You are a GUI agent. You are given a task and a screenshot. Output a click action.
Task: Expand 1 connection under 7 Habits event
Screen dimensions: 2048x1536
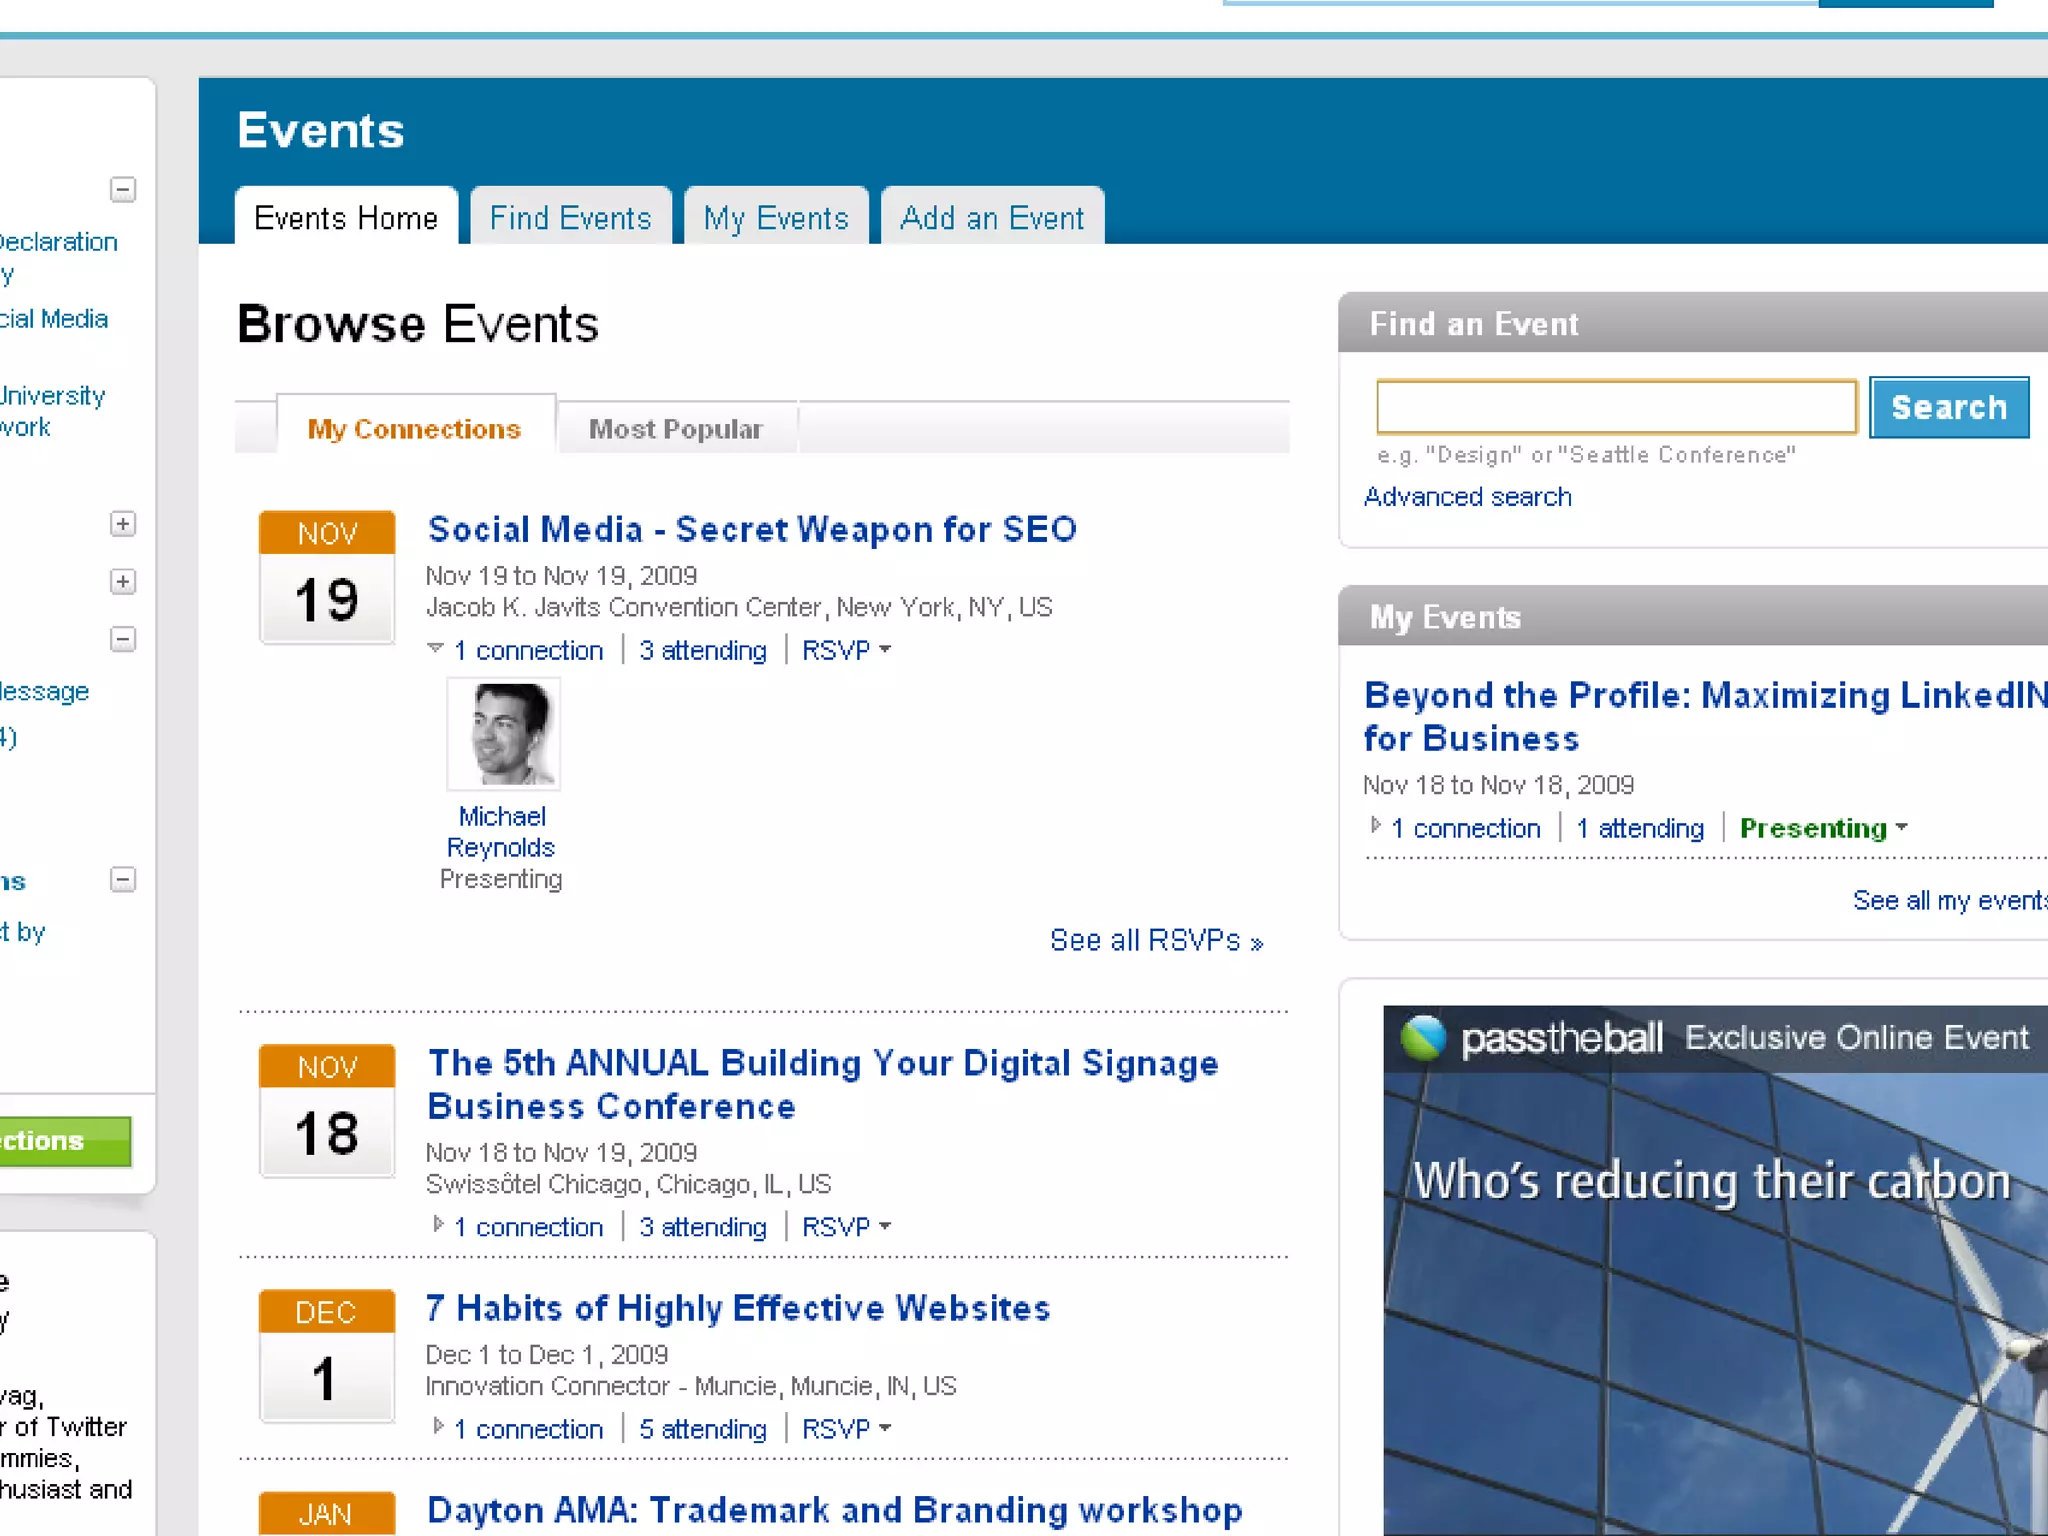point(528,1429)
